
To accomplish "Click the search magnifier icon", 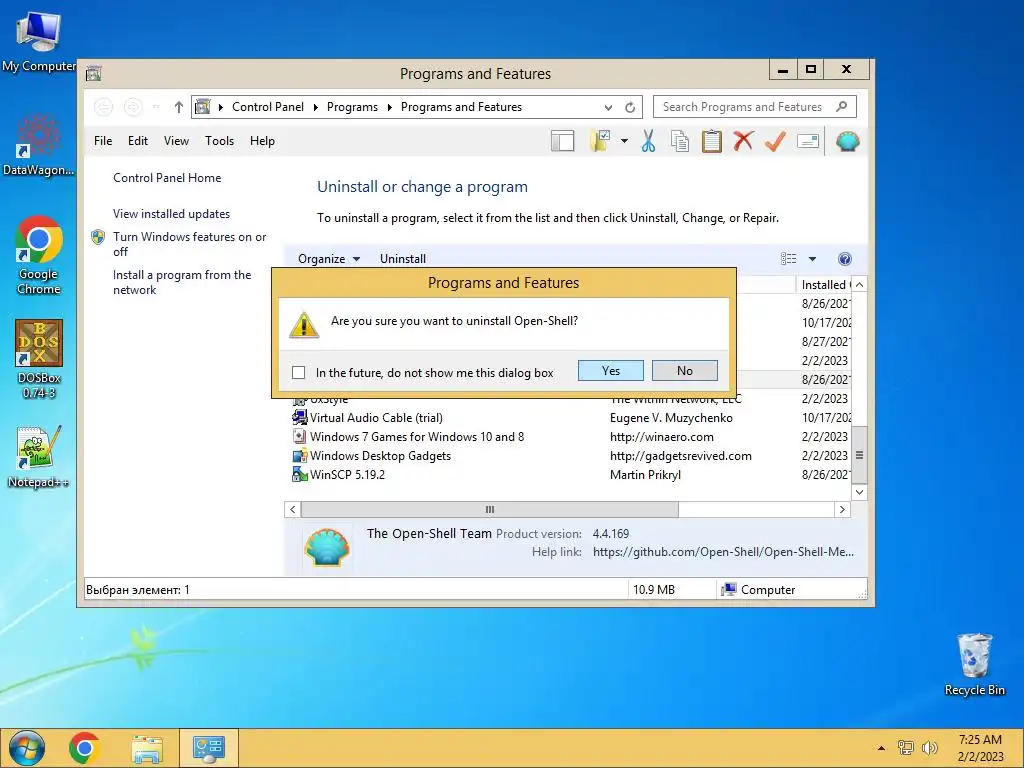I will click(x=842, y=106).
